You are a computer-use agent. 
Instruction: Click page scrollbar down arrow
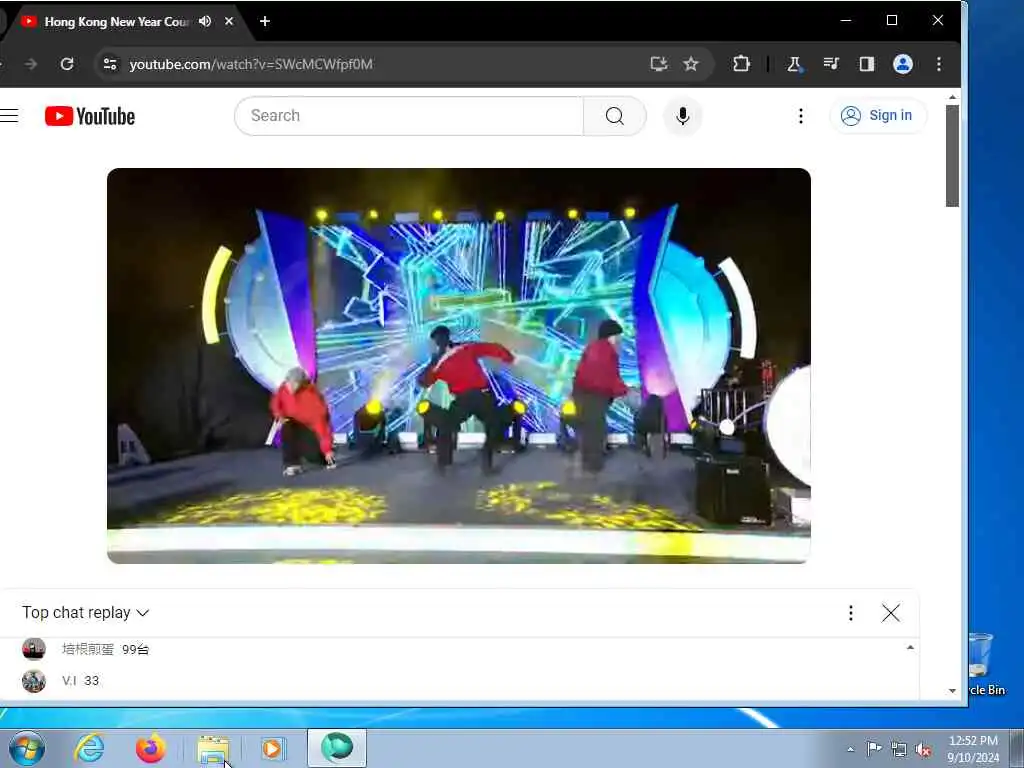pos(952,690)
